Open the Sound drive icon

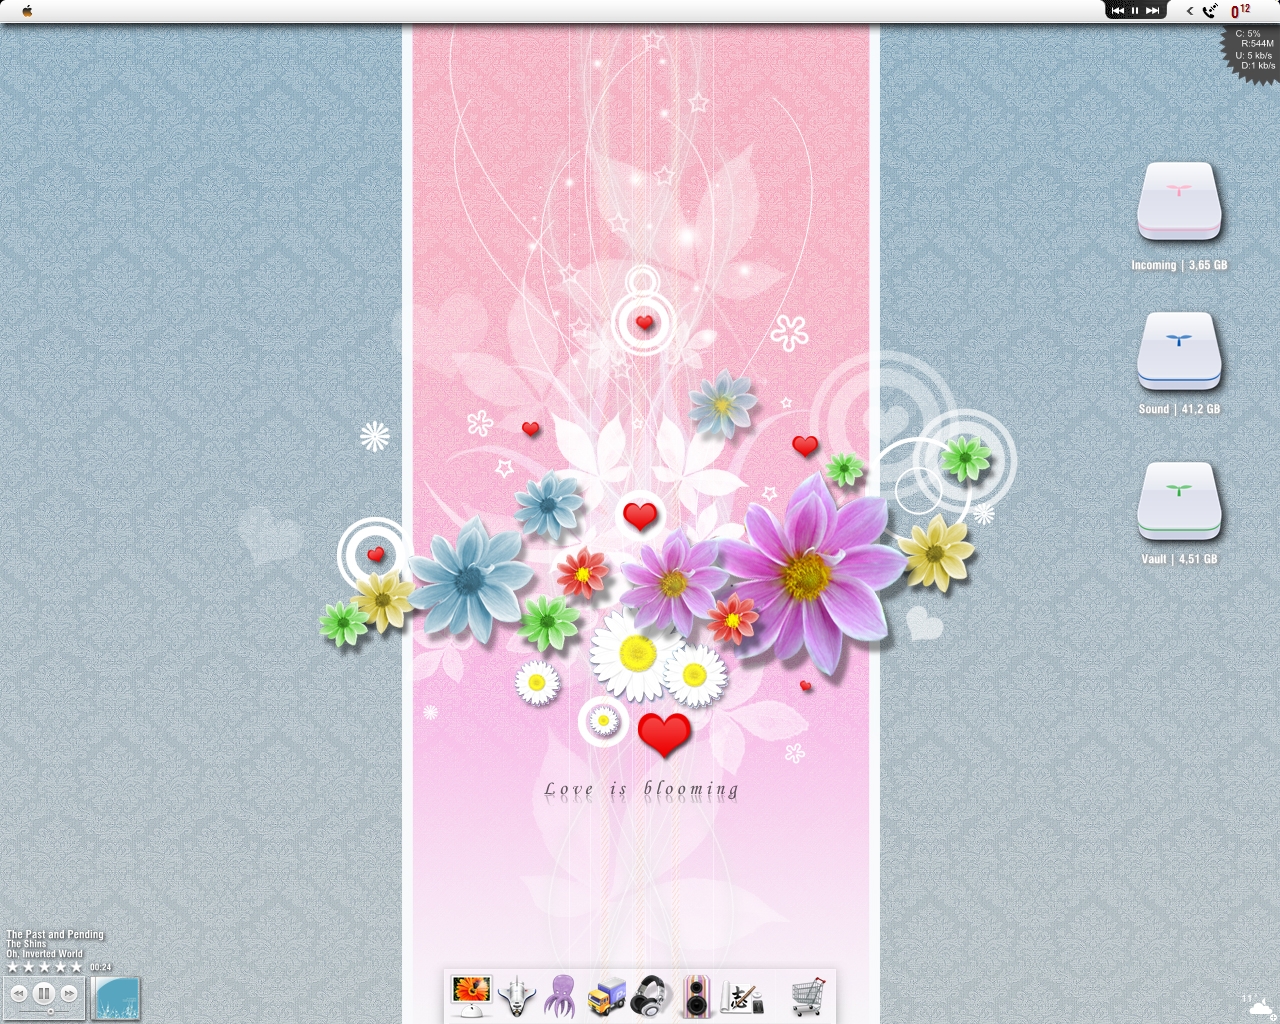pos(1179,351)
